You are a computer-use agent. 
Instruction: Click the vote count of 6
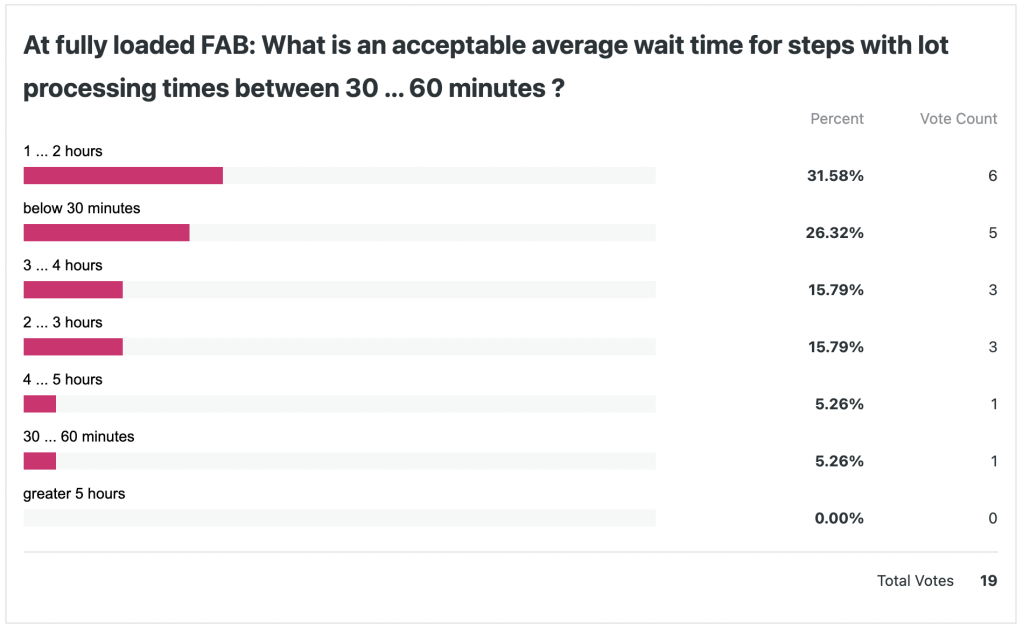pos(992,176)
